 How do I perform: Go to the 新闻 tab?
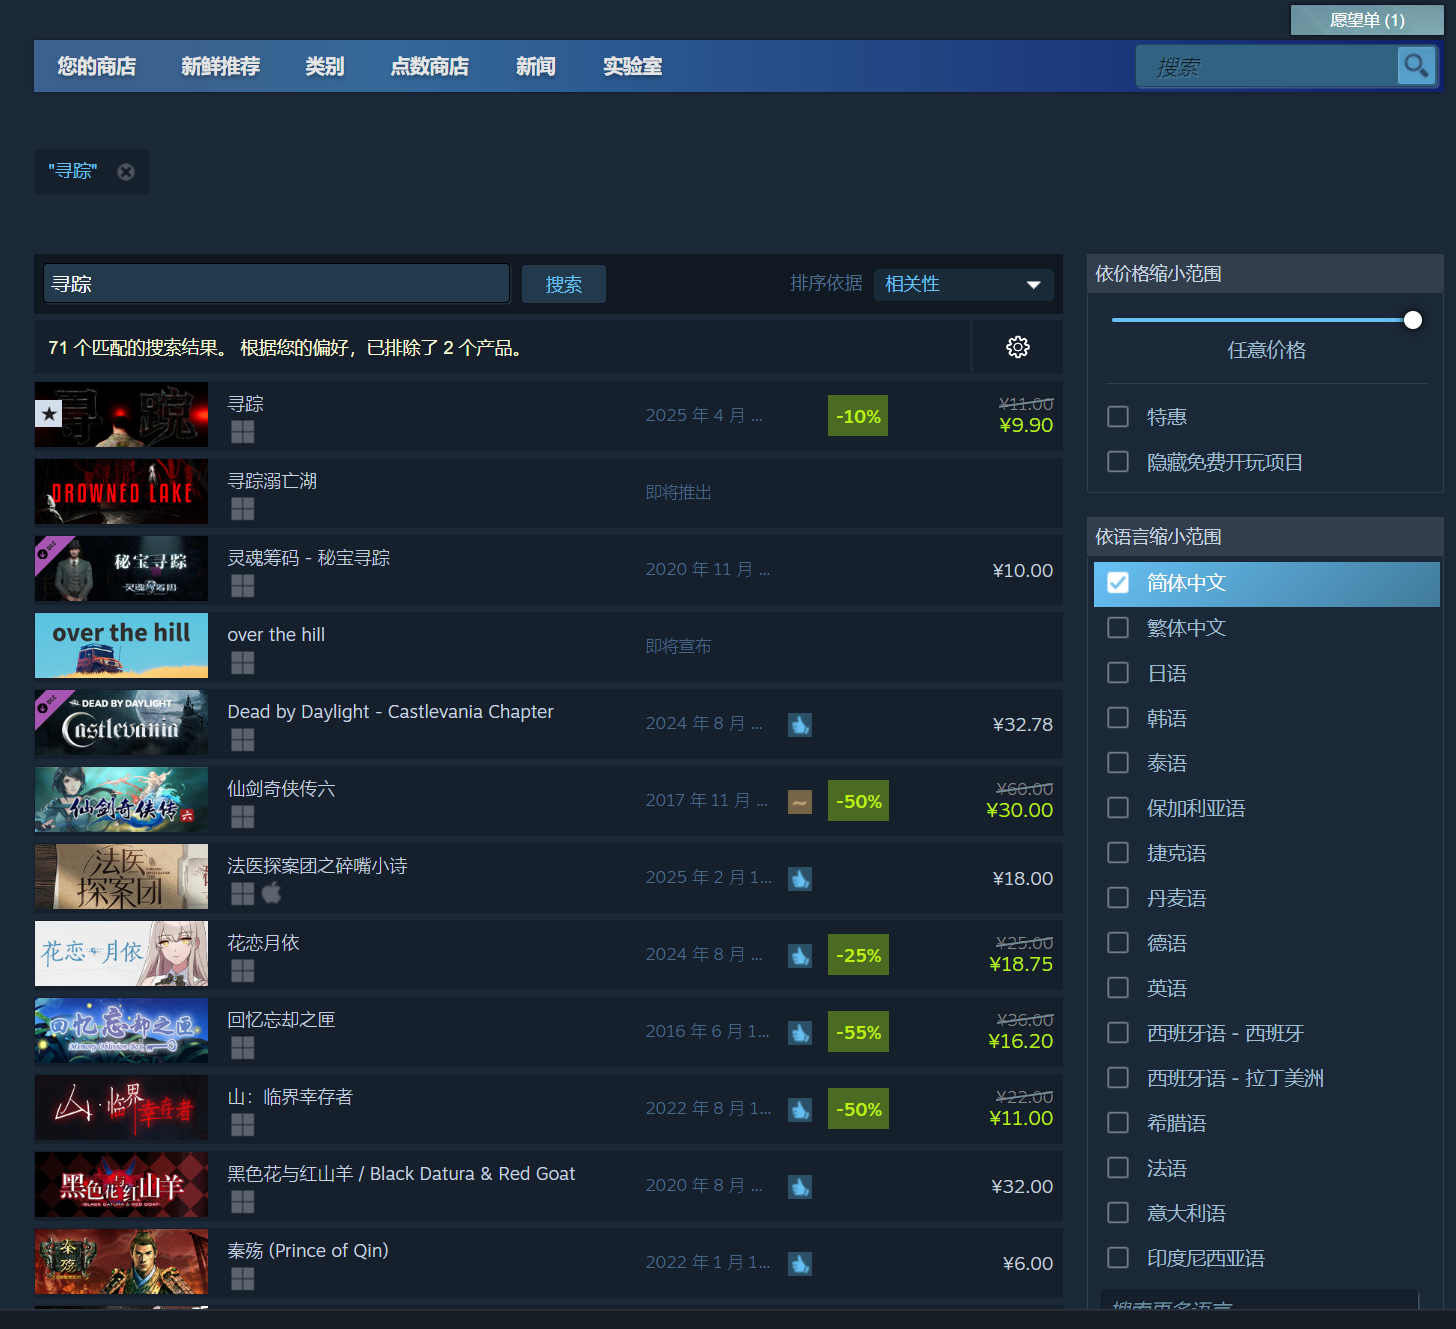coord(535,66)
